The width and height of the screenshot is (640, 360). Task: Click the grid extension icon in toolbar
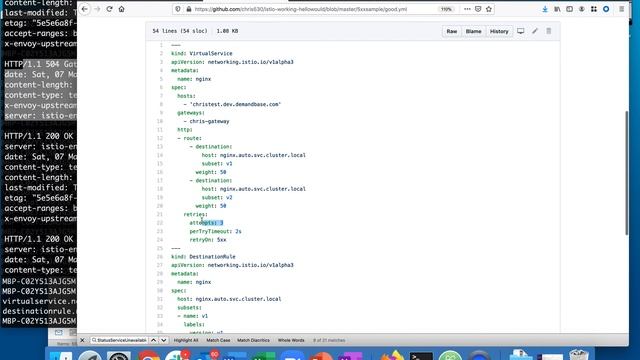tap(594, 9)
